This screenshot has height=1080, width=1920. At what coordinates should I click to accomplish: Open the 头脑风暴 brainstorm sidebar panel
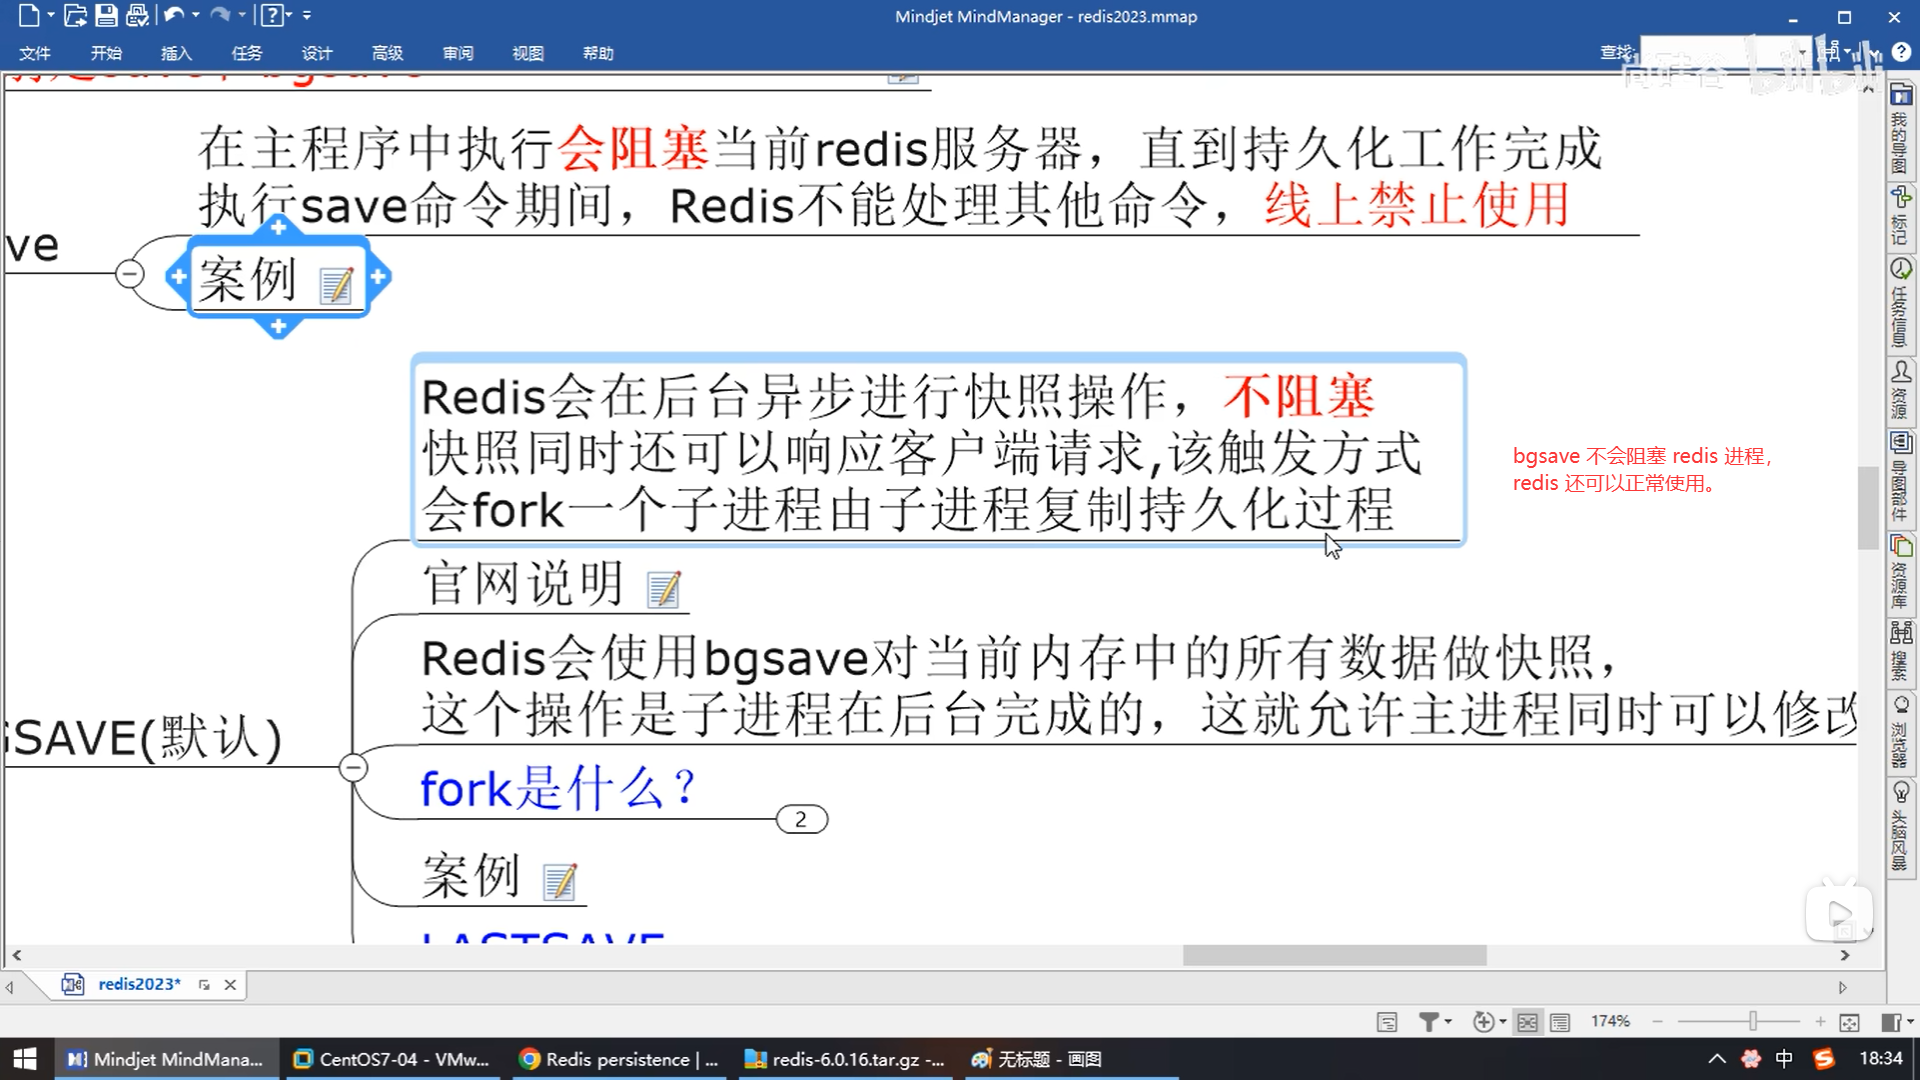pos(1900,826)
